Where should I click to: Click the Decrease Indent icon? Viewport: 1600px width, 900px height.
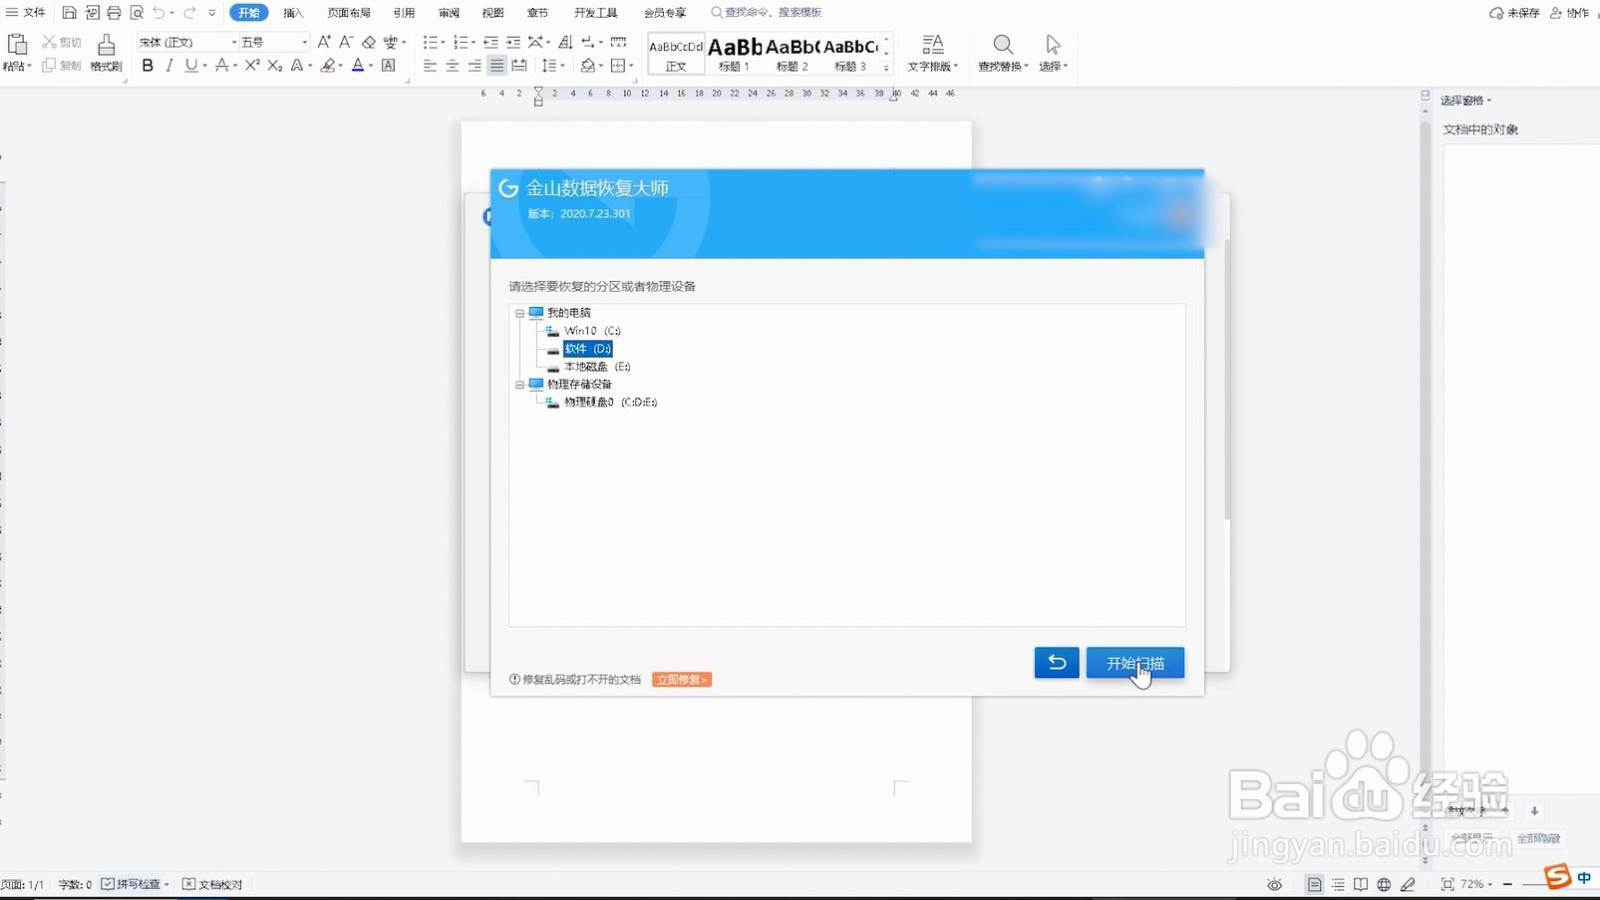(491, 42)
